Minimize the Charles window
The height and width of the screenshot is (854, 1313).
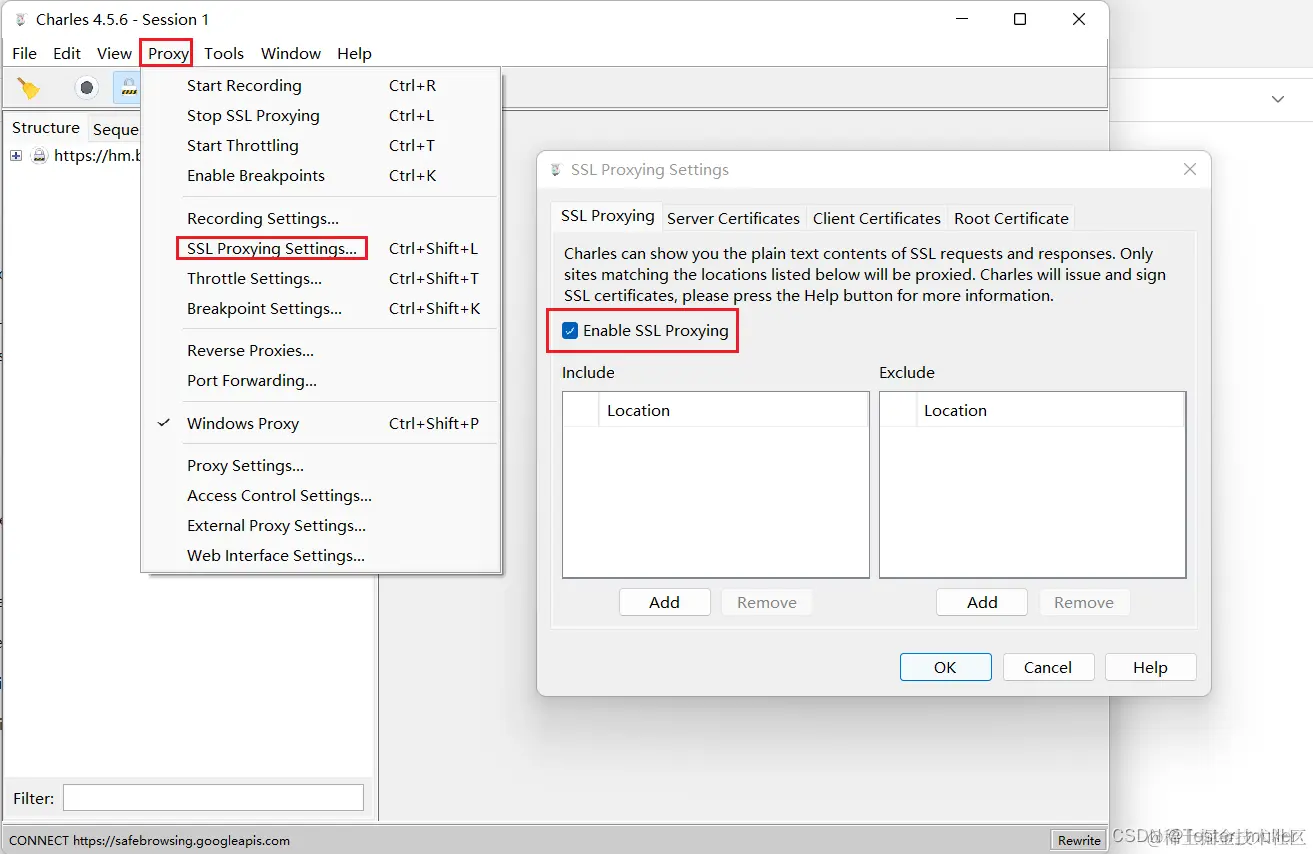tap(961, 19)
